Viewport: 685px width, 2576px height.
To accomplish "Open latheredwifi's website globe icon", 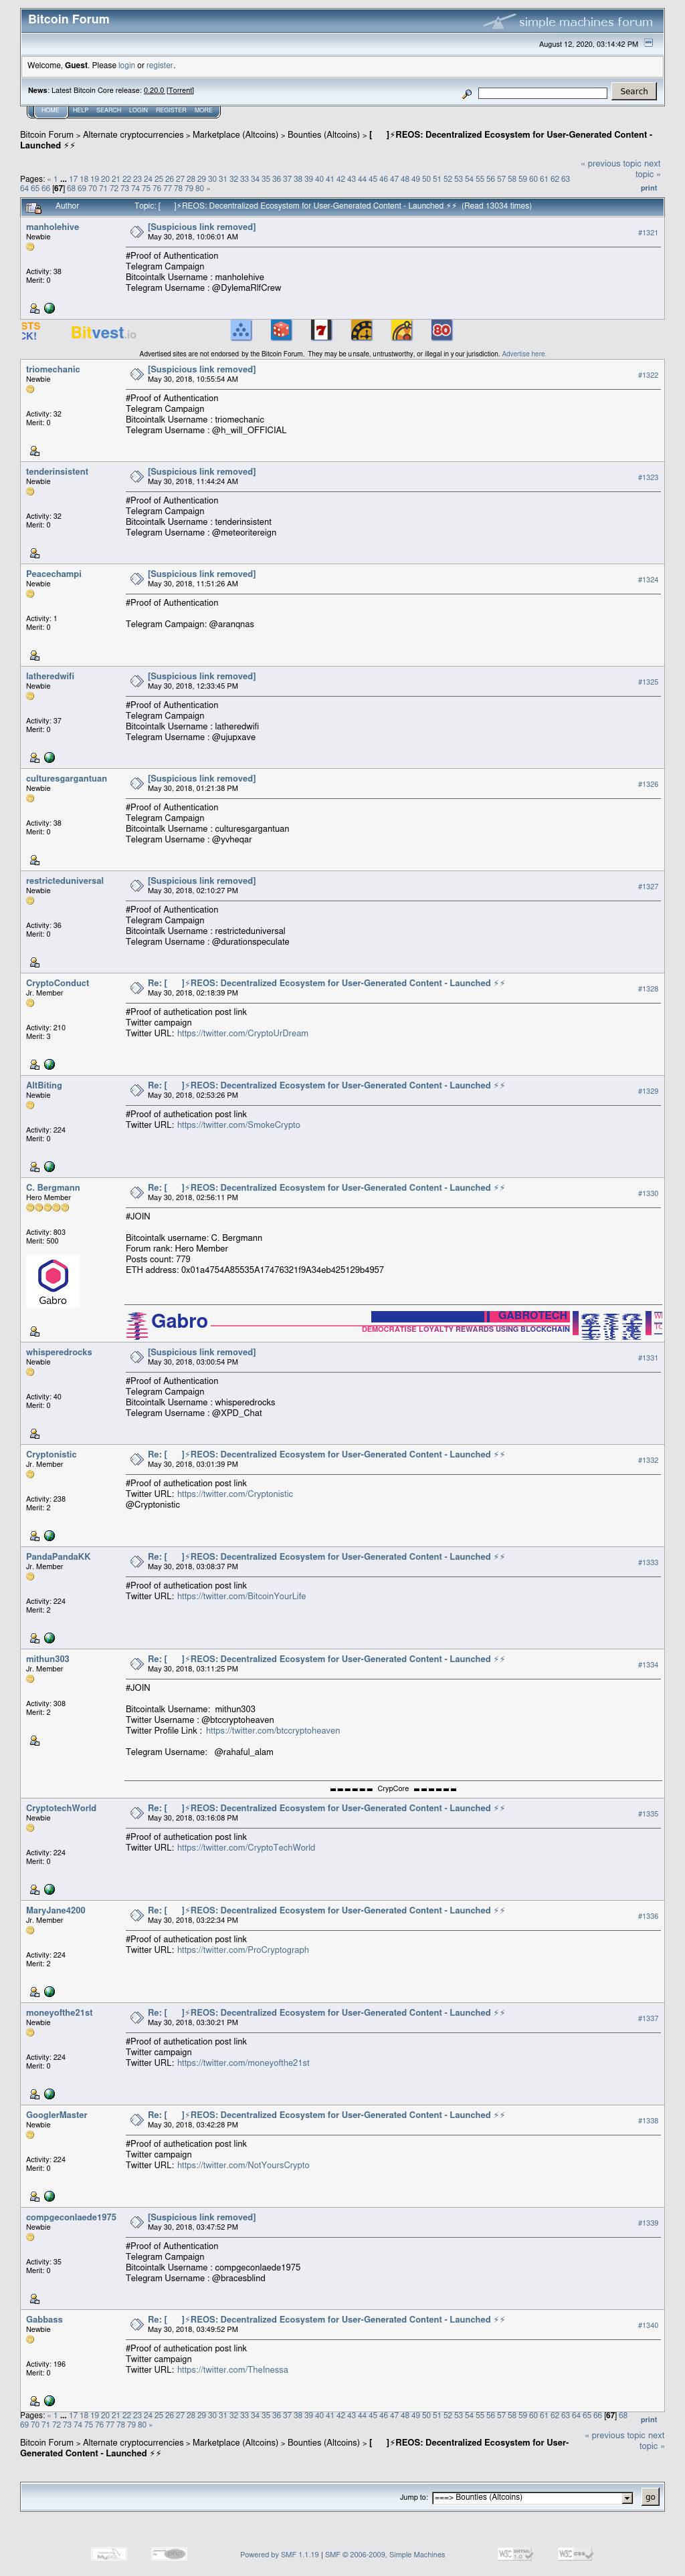I will point(50,757).
